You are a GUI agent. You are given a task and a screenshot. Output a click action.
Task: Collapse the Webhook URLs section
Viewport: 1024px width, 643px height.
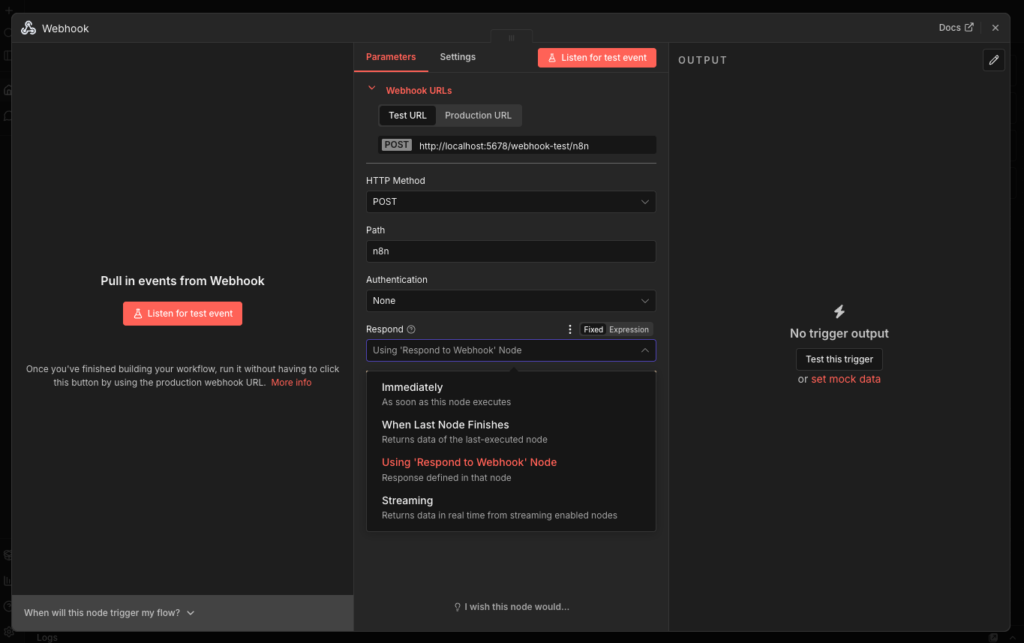tap(372, 89)
